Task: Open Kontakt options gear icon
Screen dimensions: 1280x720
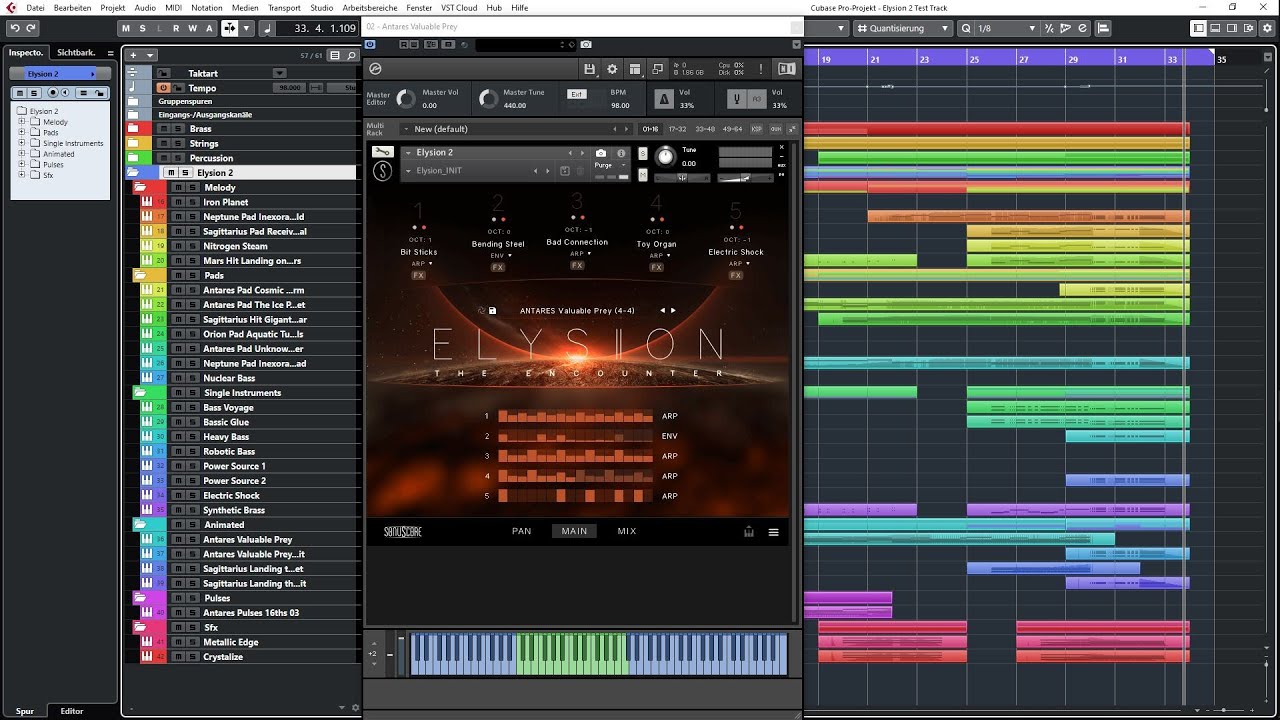Action: pyautogui.click(x=613, y=69)
